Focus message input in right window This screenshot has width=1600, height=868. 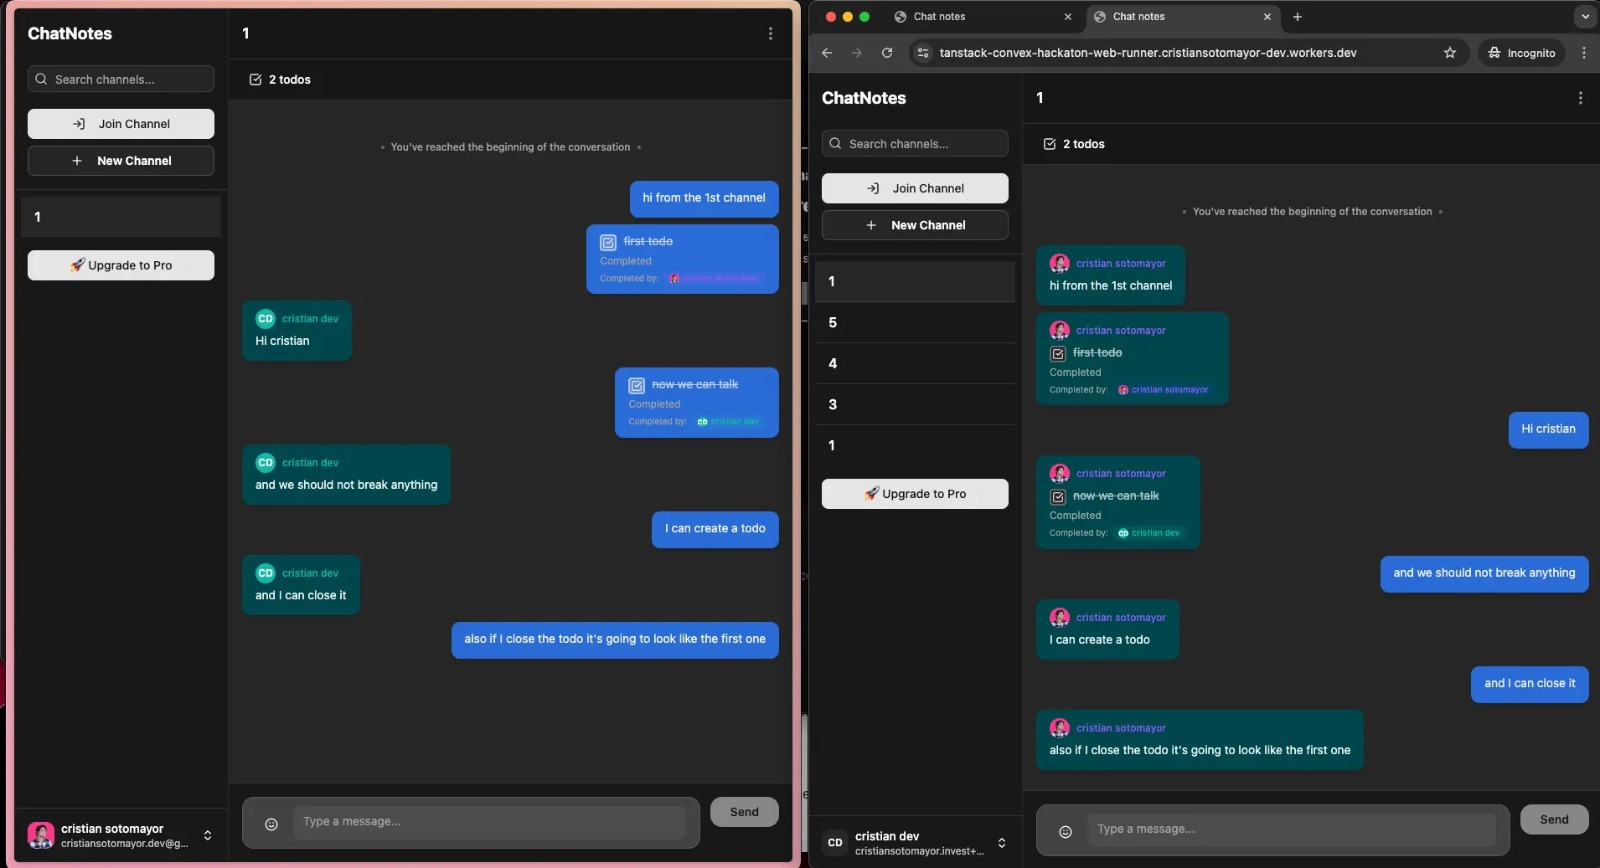(1291, 829)
